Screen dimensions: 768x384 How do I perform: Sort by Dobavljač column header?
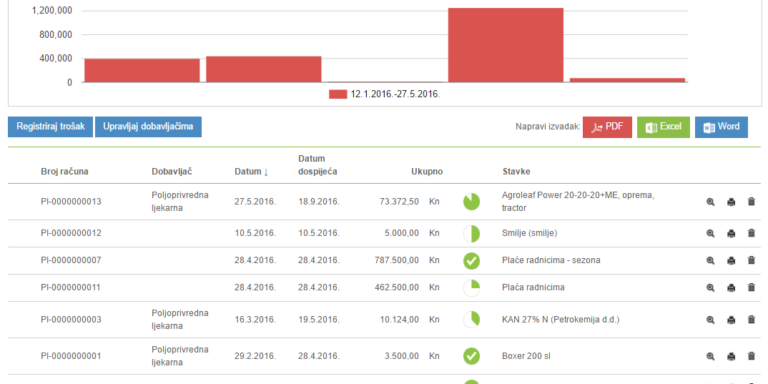171,171
